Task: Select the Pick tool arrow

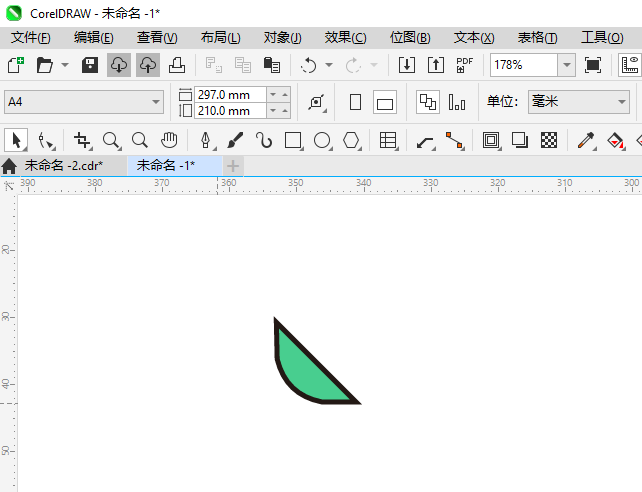Action: tap(16, 140)
